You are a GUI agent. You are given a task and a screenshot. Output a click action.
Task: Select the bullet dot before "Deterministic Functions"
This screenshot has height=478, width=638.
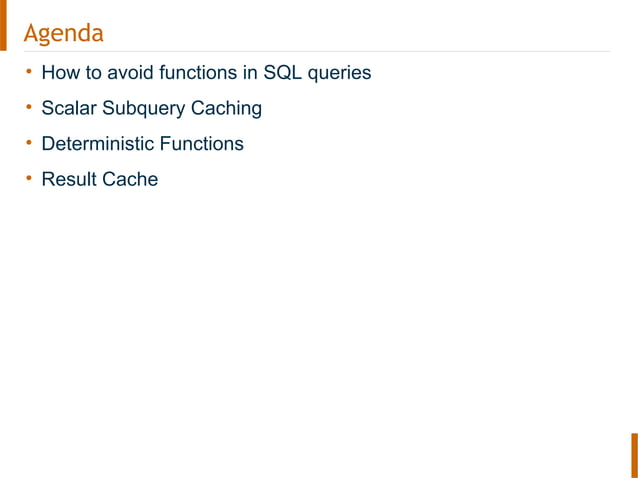coord(30,143)
